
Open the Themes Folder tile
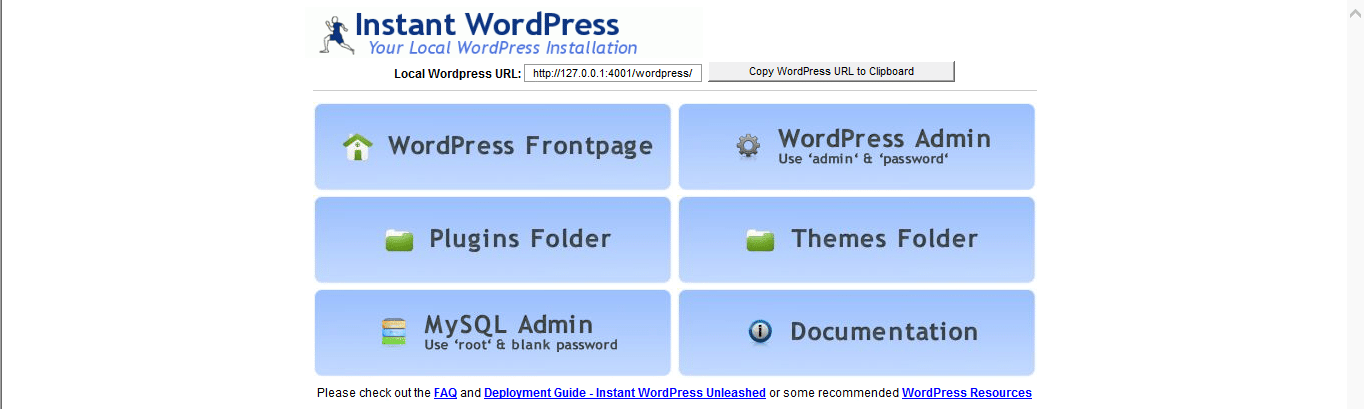857,240
